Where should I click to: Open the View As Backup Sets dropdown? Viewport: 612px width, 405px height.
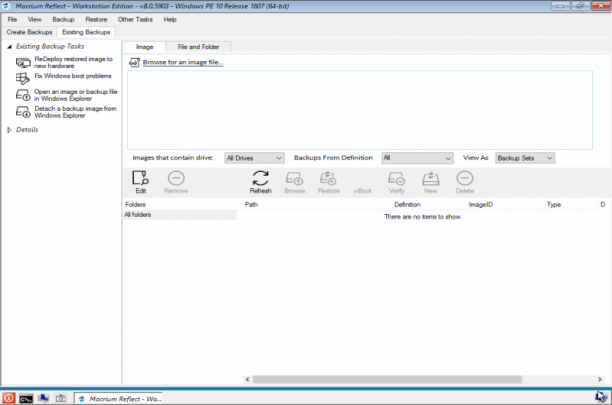pyautogui.click(x=525, y=158)
